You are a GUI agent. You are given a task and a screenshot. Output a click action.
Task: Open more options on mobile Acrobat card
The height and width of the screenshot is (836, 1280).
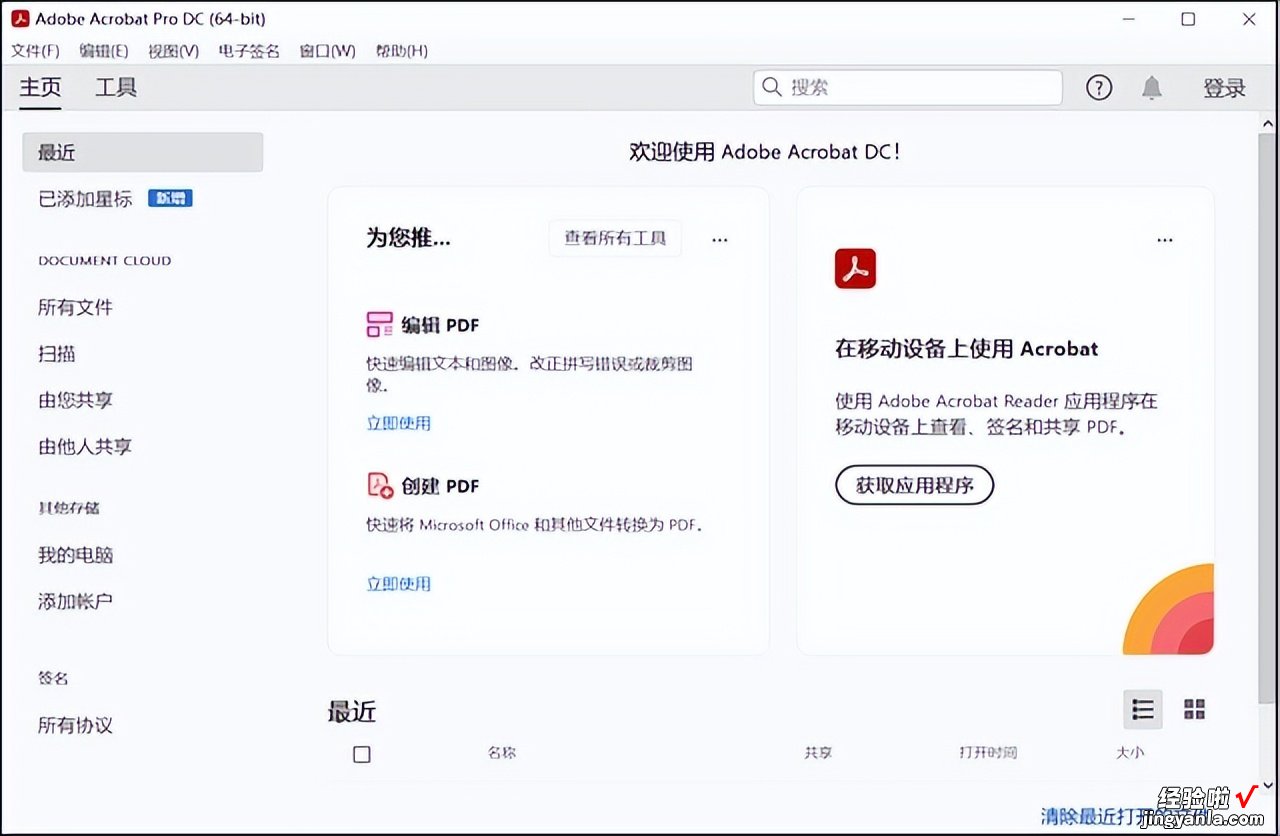click(x=1165, y=239)
